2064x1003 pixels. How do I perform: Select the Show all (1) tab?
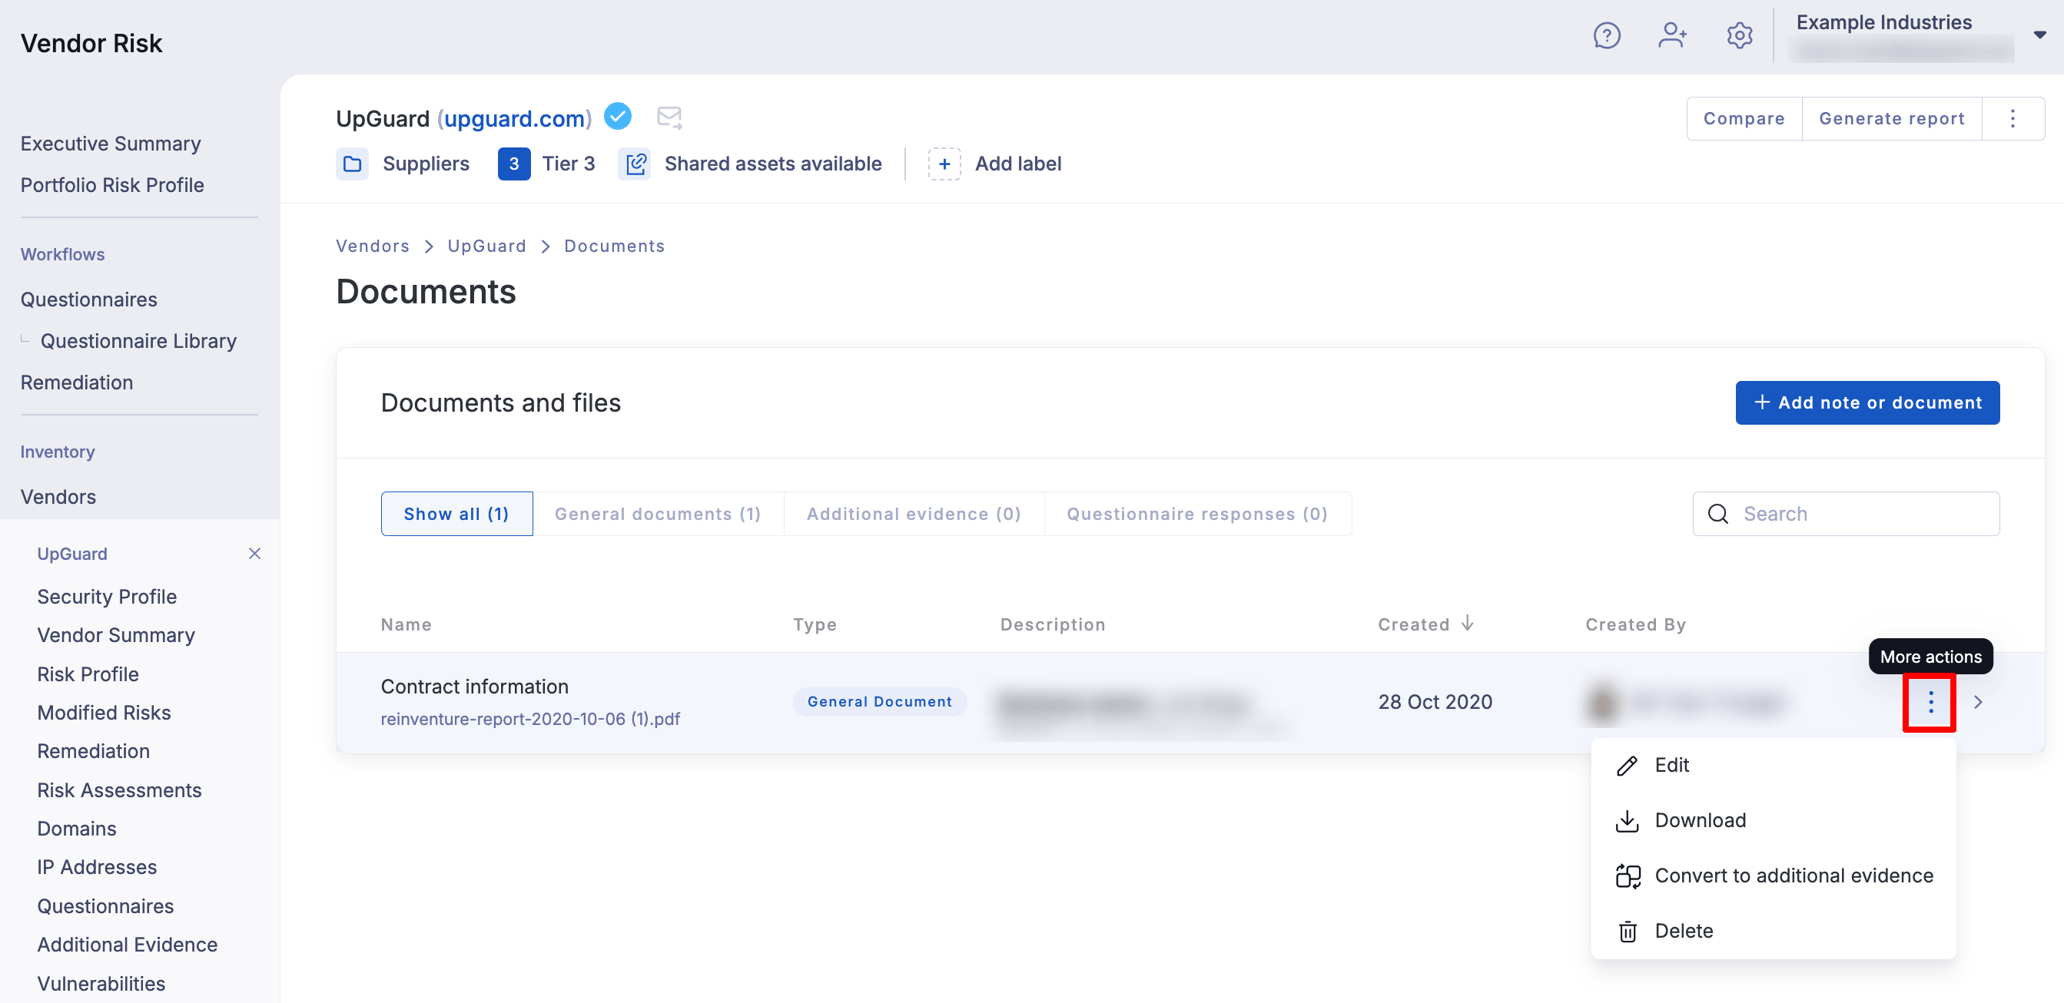[x=456, y=514]
